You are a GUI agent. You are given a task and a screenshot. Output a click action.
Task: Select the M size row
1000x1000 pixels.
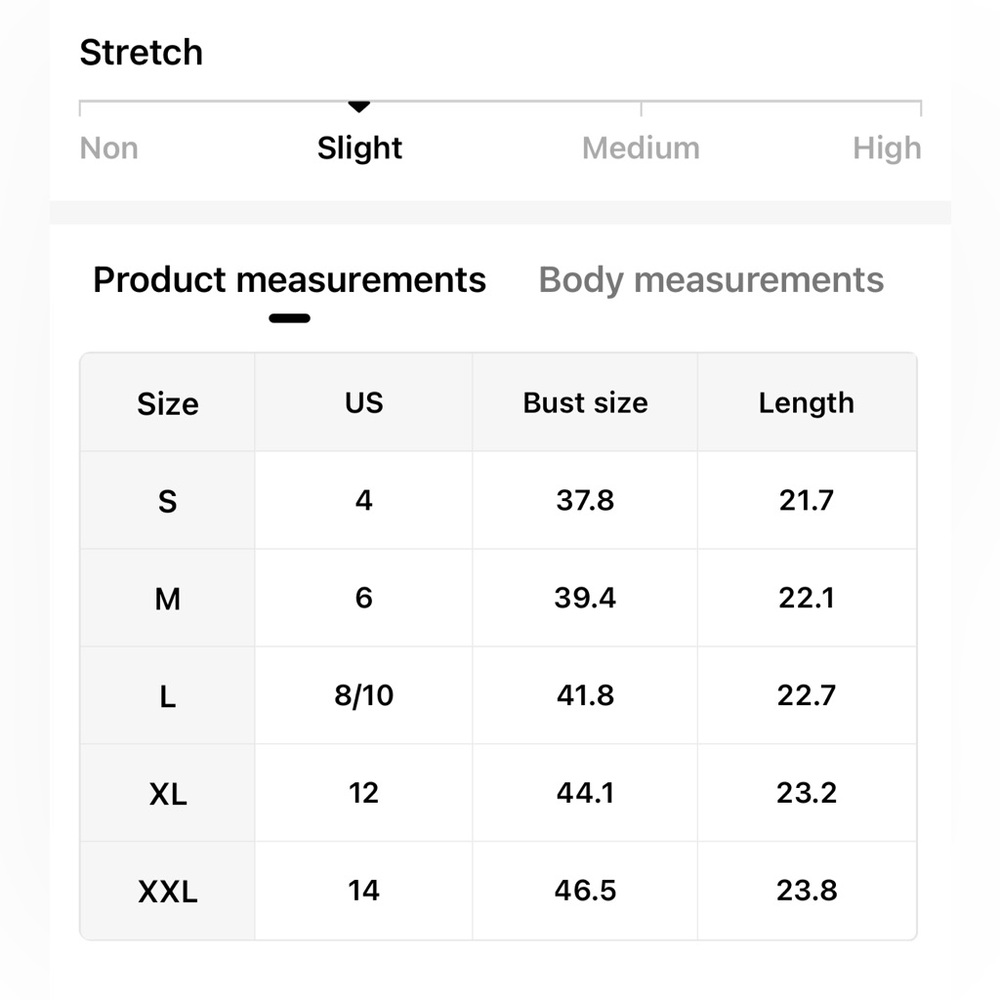(x=499, y=598)
